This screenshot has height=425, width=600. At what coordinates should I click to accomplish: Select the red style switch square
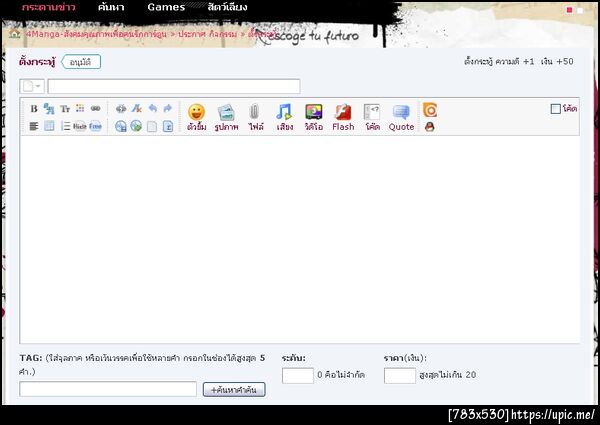point(569,10)
